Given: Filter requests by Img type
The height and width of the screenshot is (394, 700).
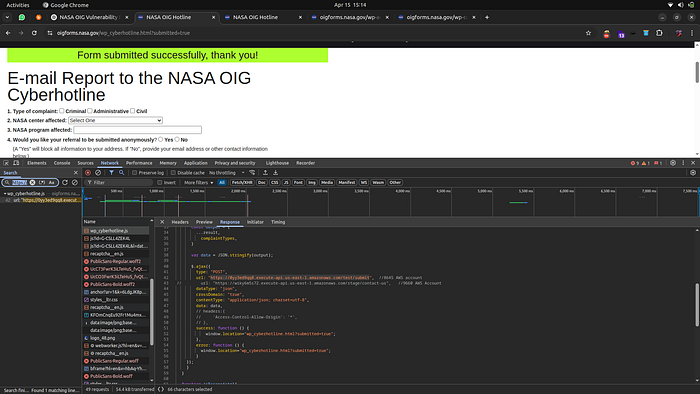Looking at the screenshot, I should (x=312, y=182).
